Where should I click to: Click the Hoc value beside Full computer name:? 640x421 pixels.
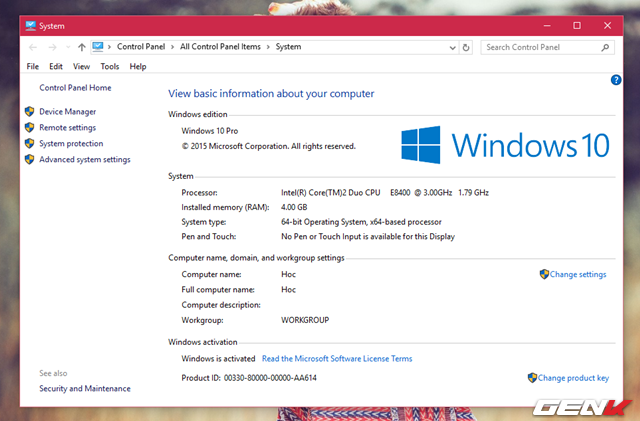click(288, 290)
